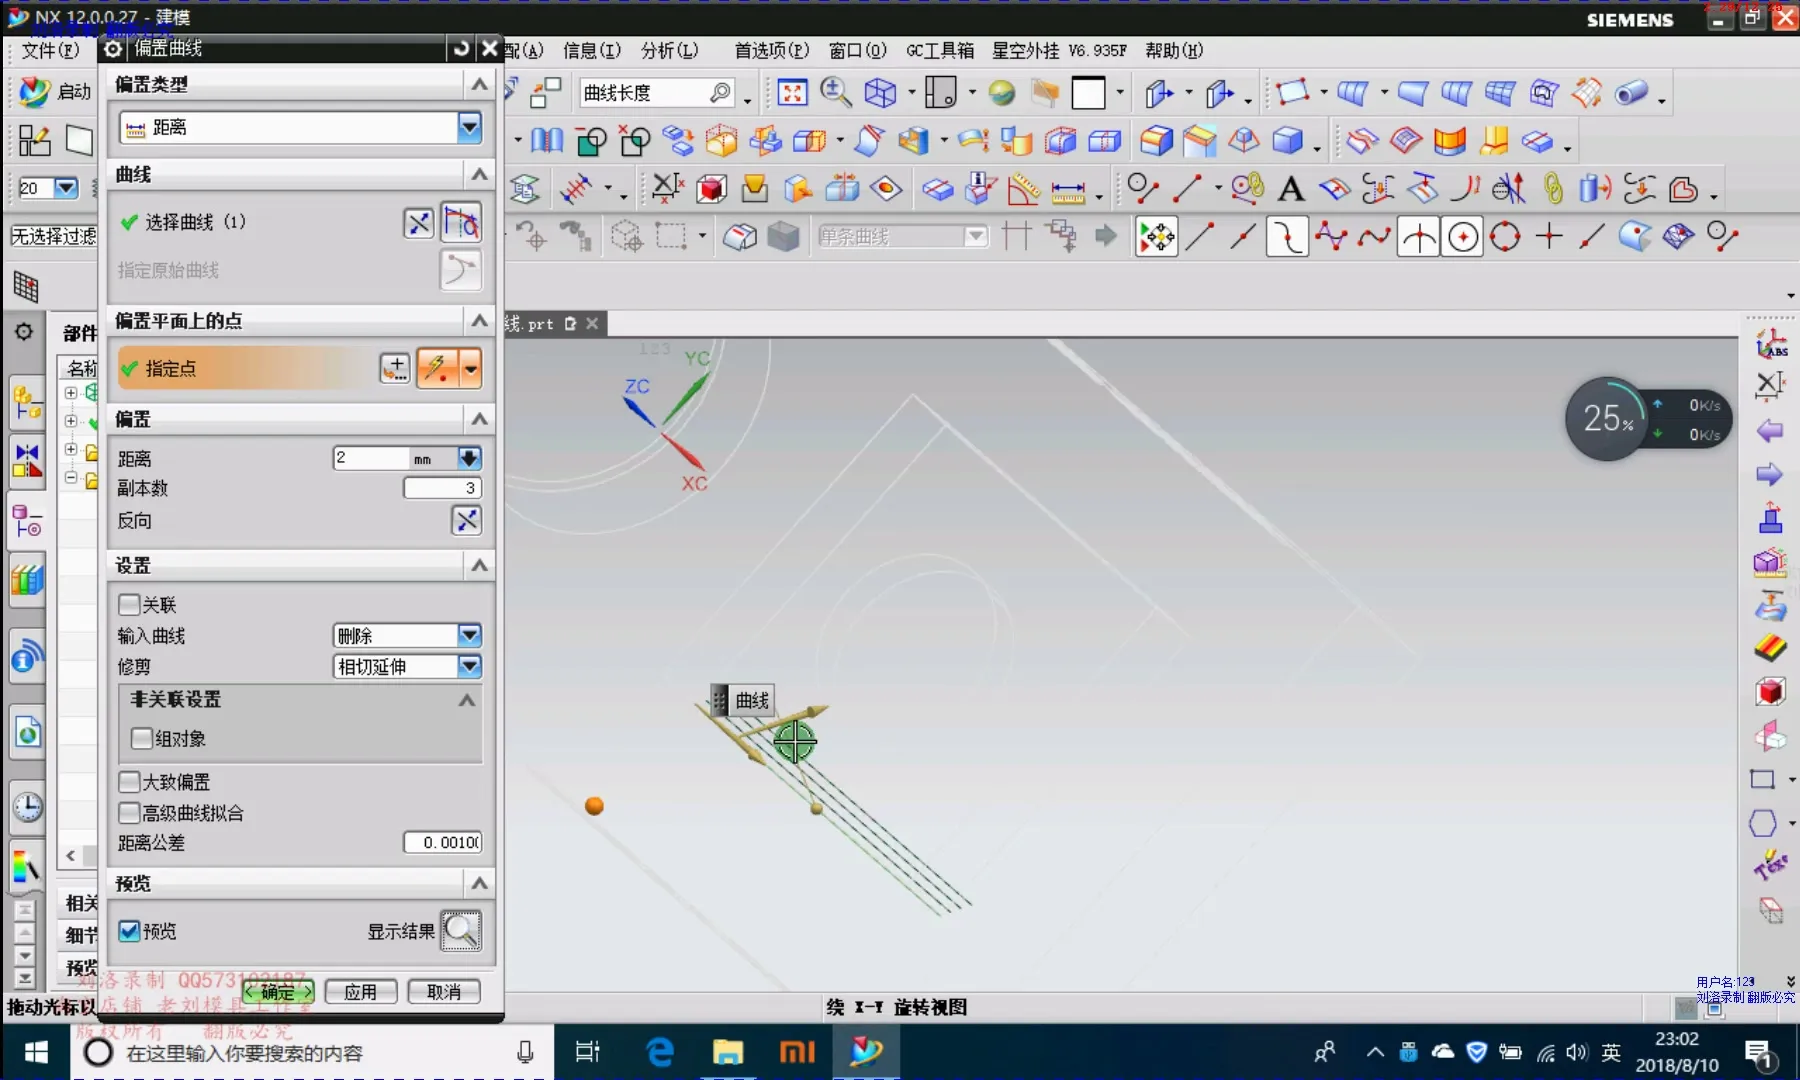Enable the 高级曲线拟合 checkbox
This screenshot has width=1800, height=1080.
coord(129,813)
